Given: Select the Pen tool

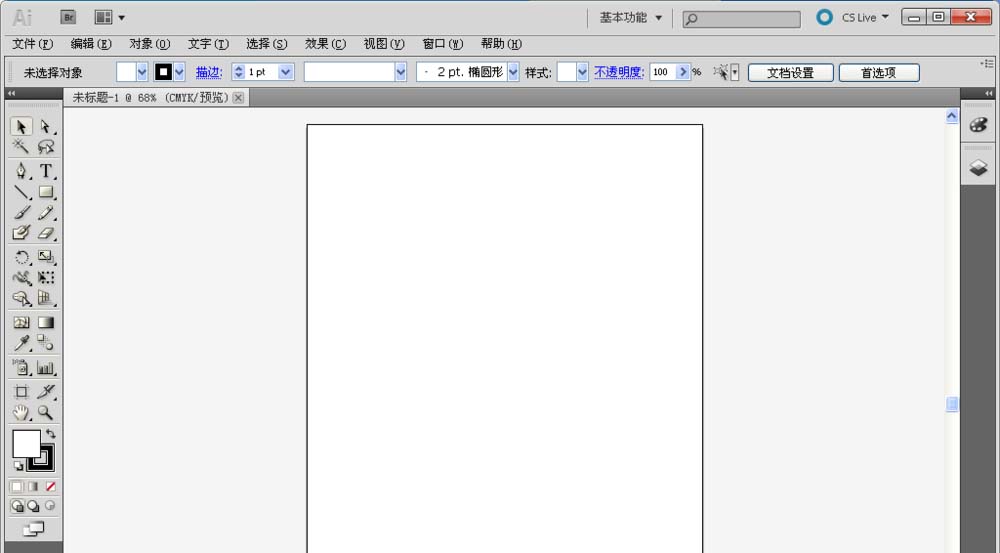Looking at the screenshot, I should point(21,171).
